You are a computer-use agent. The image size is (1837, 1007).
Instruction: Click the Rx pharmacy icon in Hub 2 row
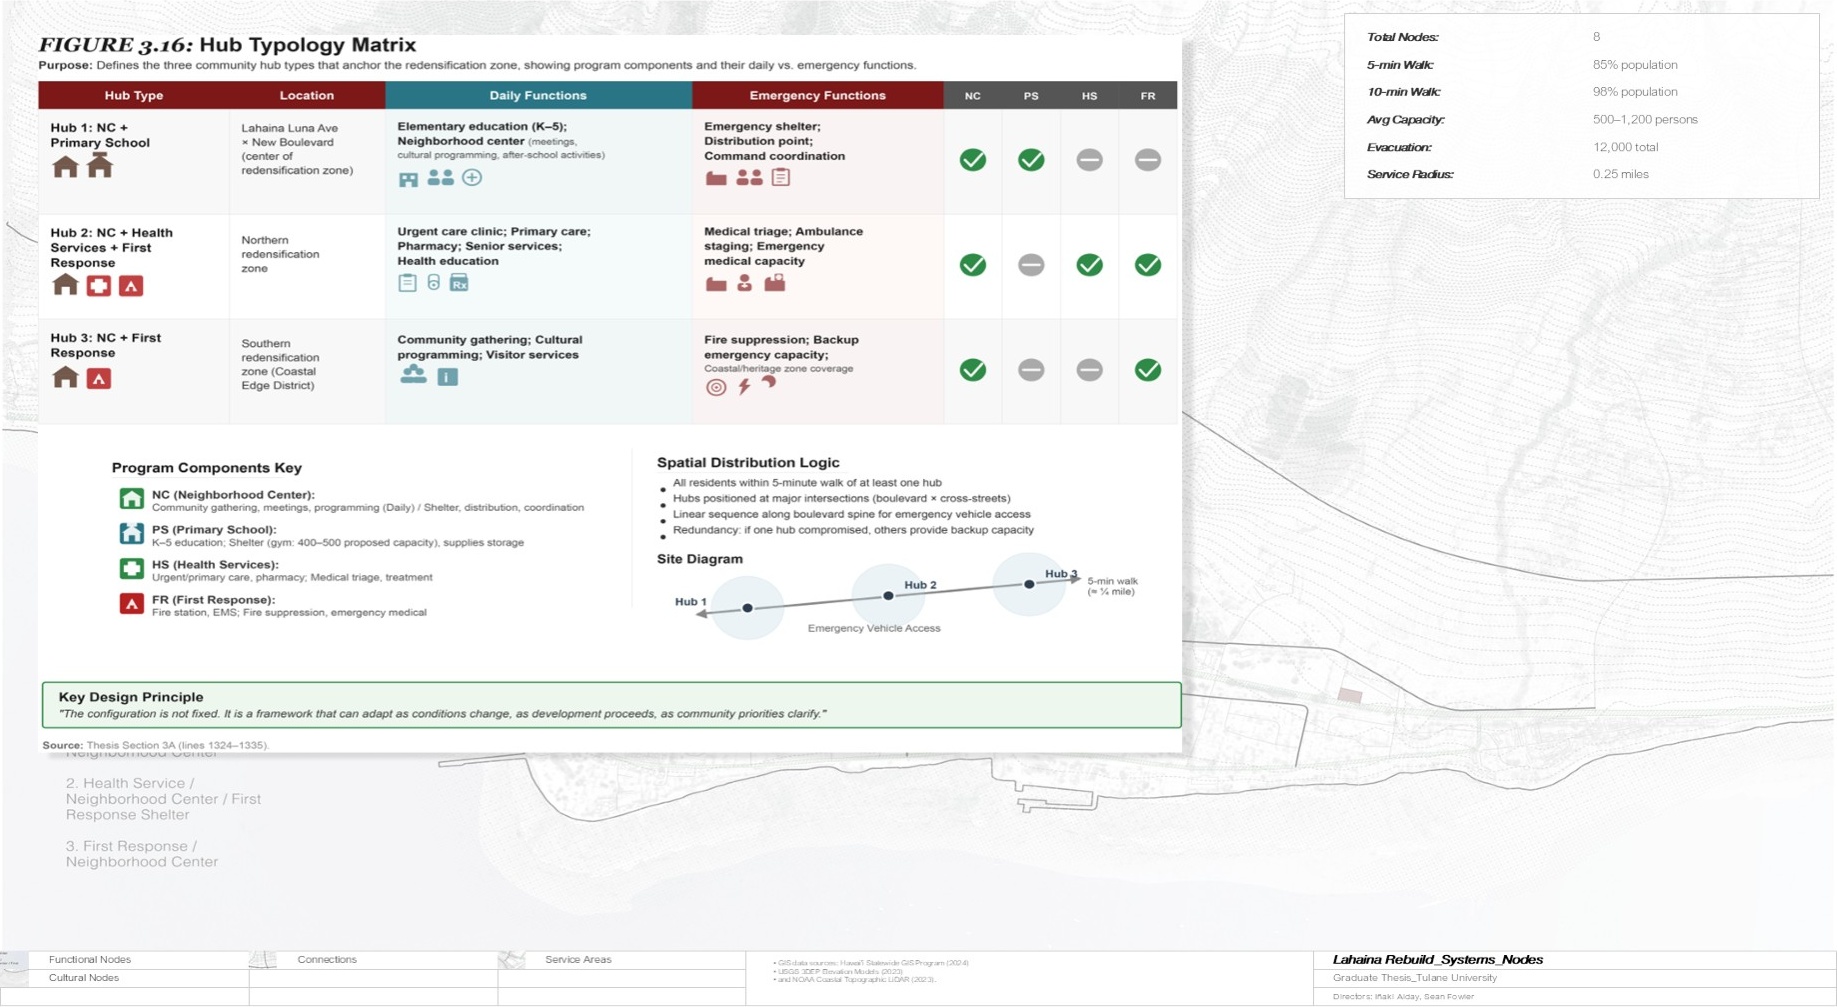[459, 282]
